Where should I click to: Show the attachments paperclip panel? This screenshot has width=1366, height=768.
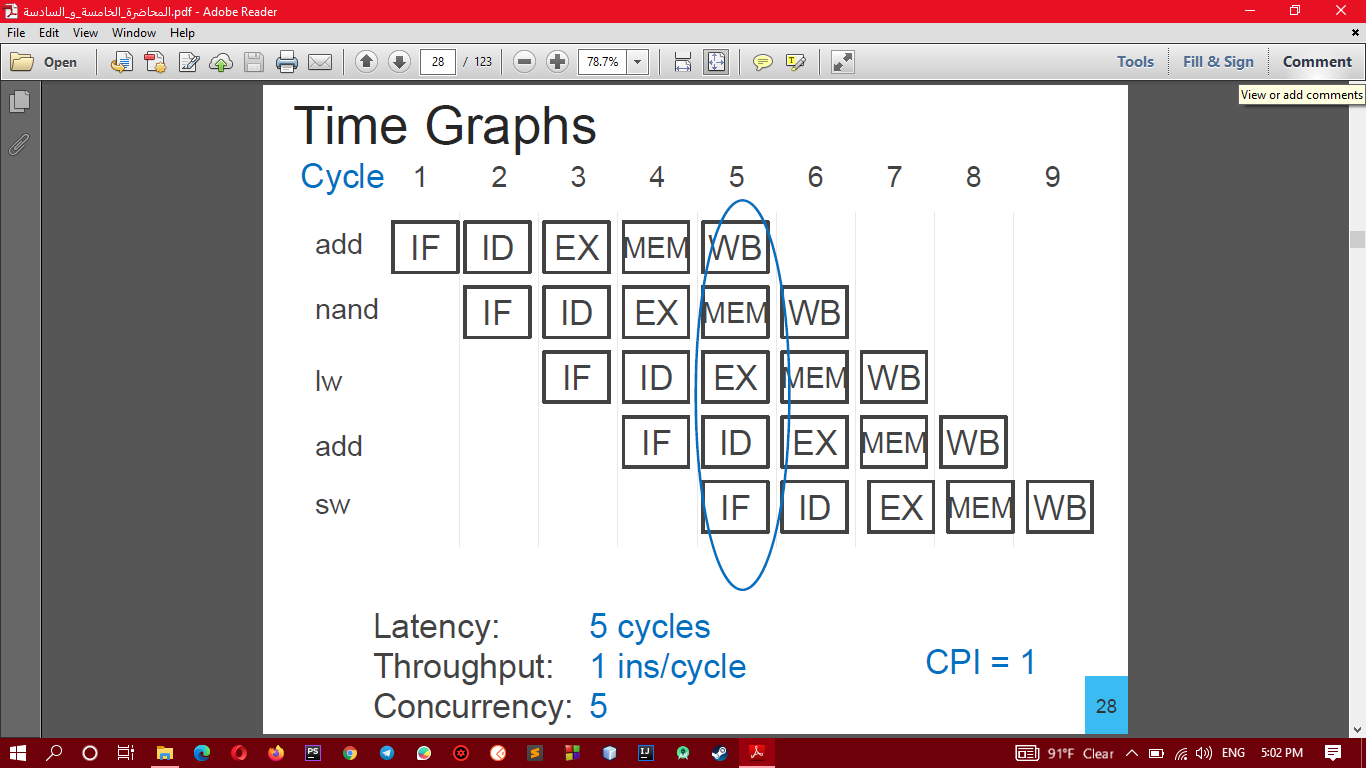pos(19,145)
